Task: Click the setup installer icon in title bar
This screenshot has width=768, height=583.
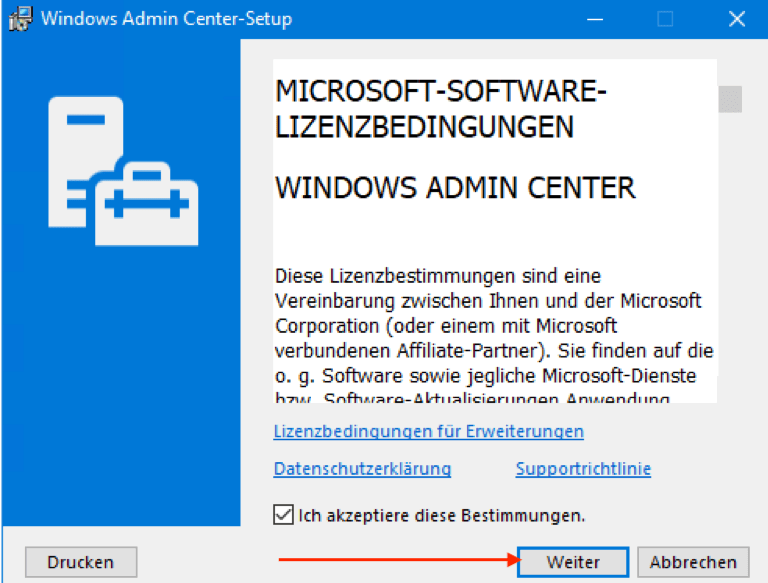Action: pos(21,19)
